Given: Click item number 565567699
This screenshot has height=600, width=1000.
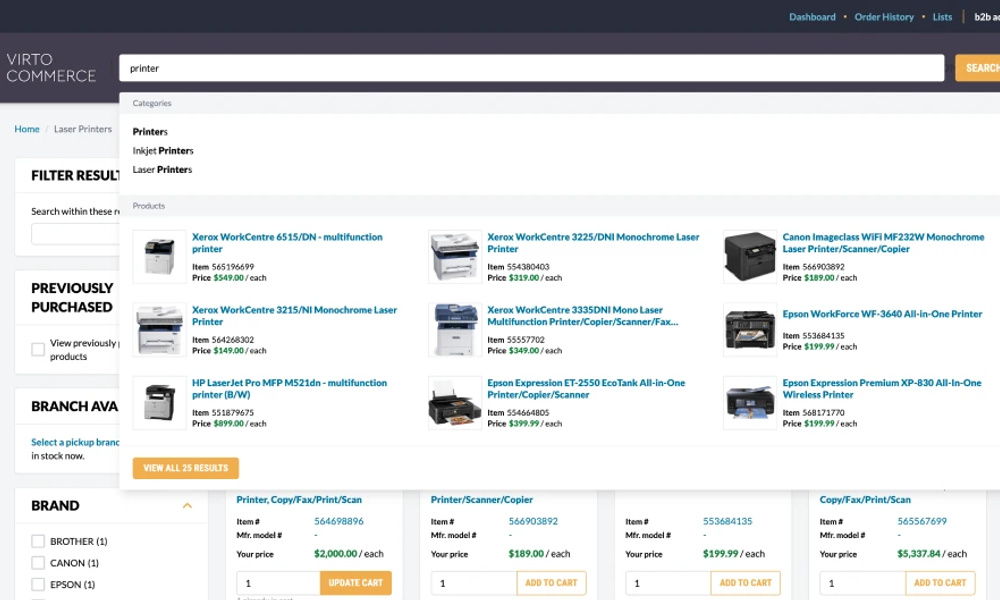Looking at the screenshot, I should 922,521.
